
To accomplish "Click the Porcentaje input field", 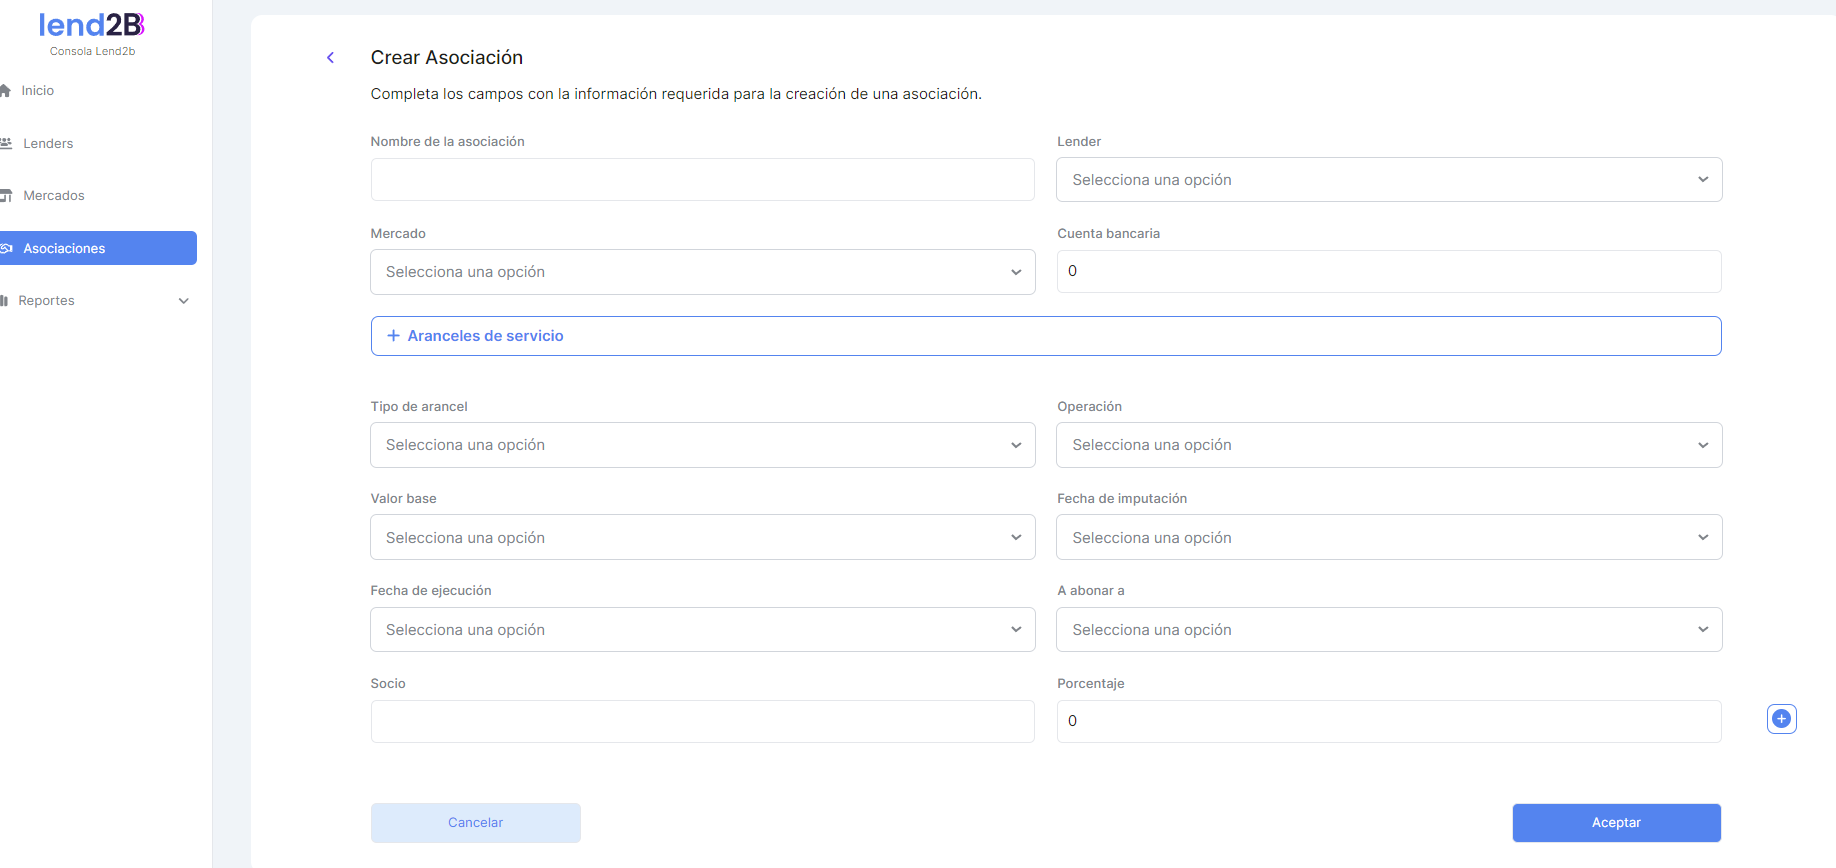I will coord(1388,721).
